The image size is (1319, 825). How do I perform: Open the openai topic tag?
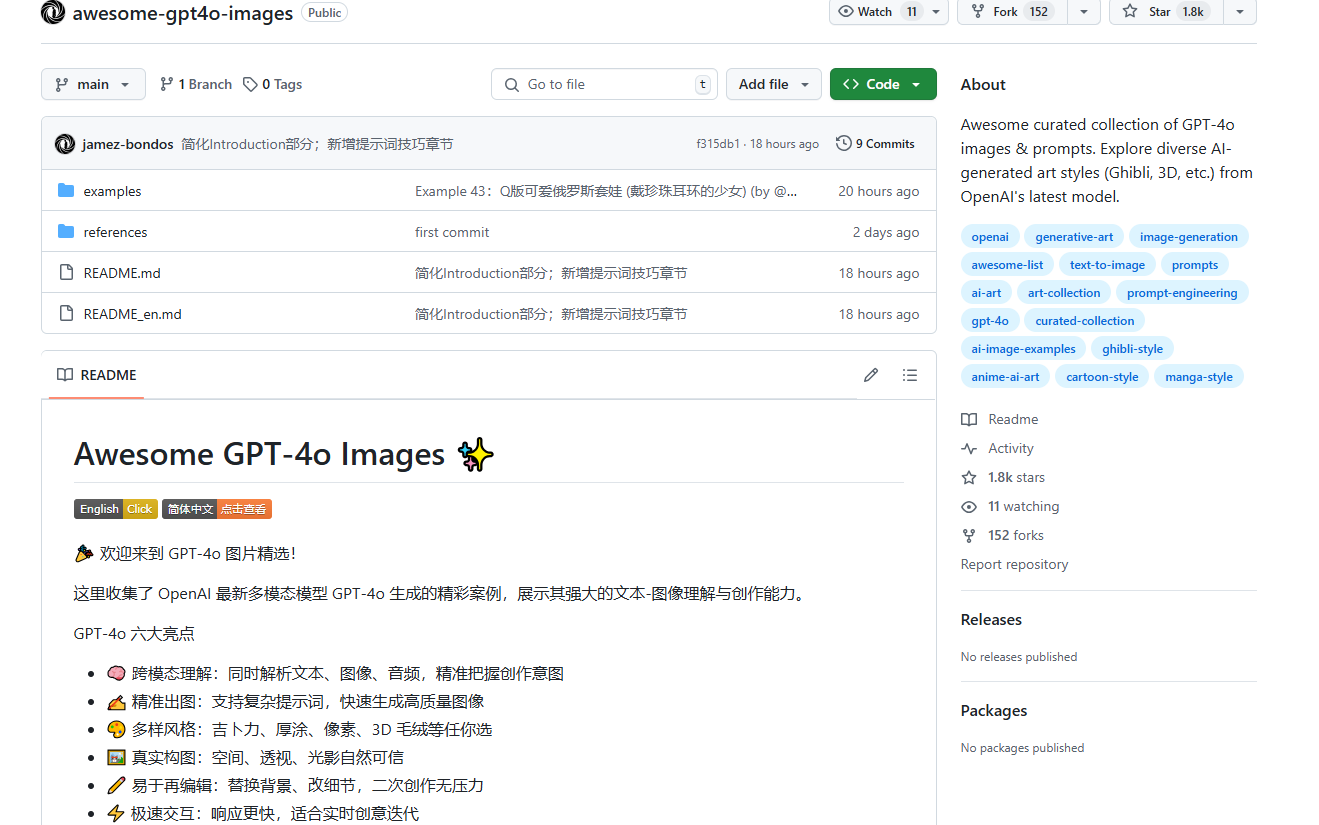pos(990,237)
